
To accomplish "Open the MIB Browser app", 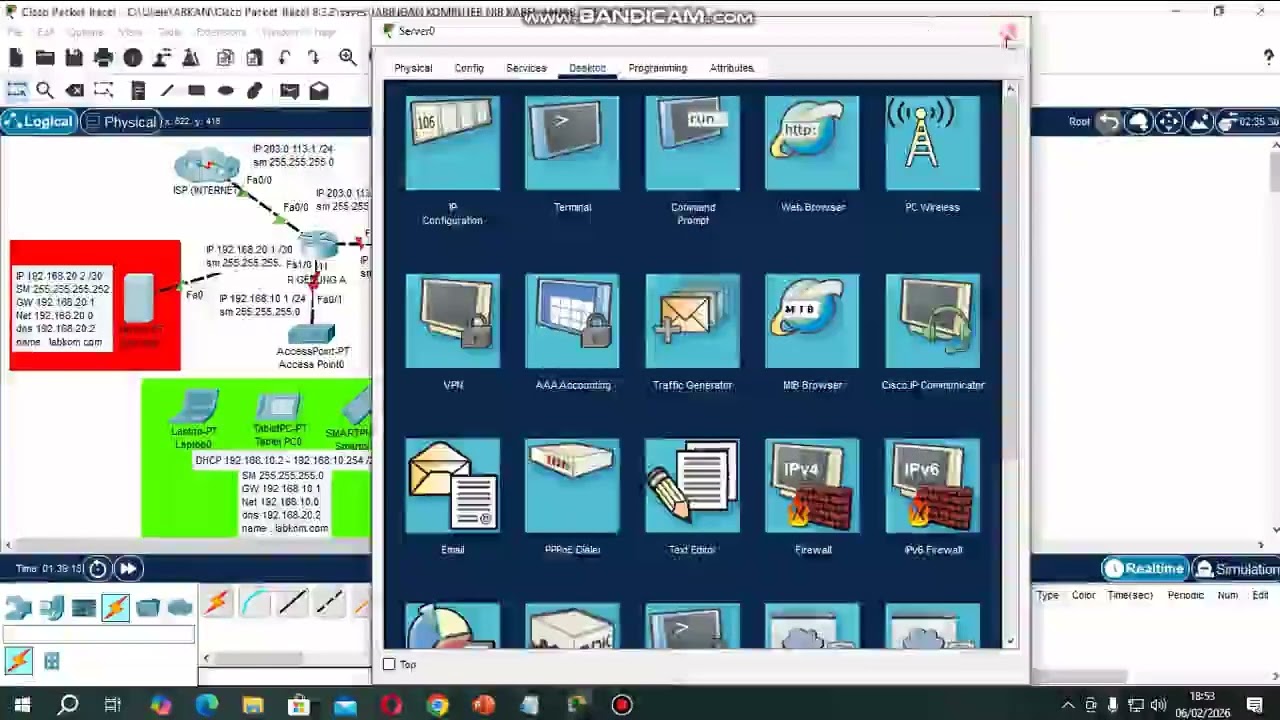I will pos(812,320).
